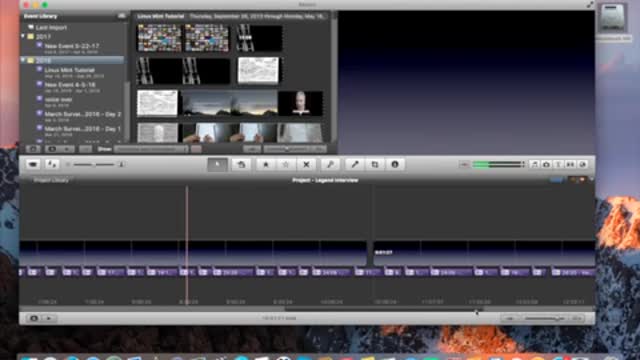
Task: Collapse the 2016 events folder
Action: [x=23, y=60]
